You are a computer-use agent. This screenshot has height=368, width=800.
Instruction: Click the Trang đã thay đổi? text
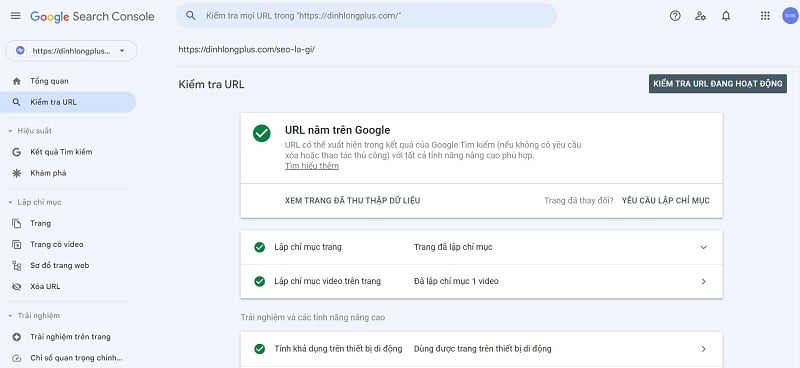point(579,201)
